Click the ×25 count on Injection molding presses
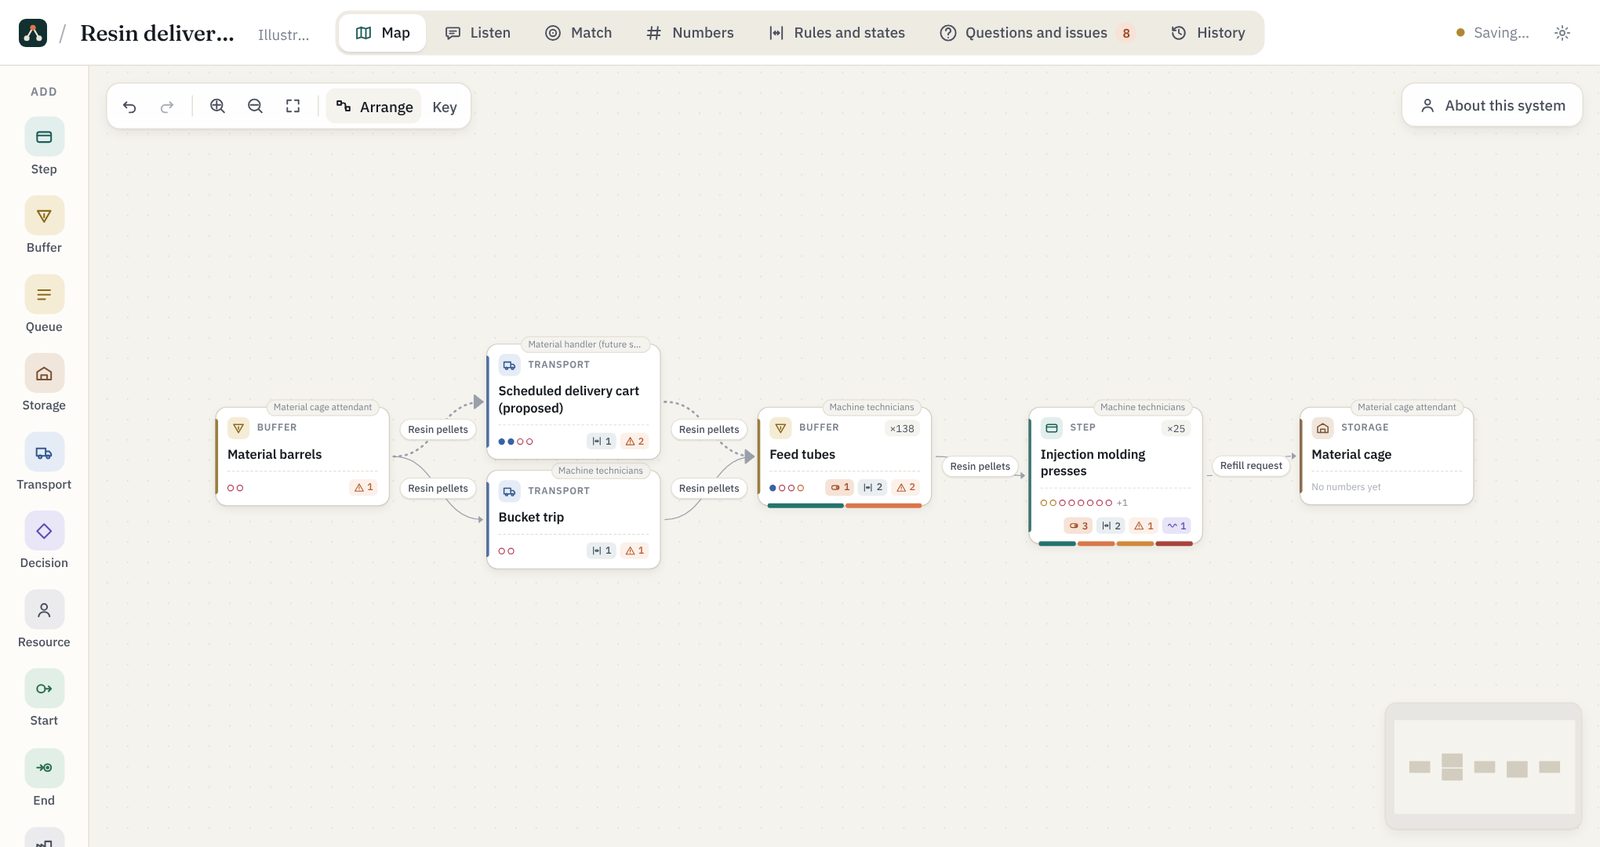 (x=1176, y=429)
